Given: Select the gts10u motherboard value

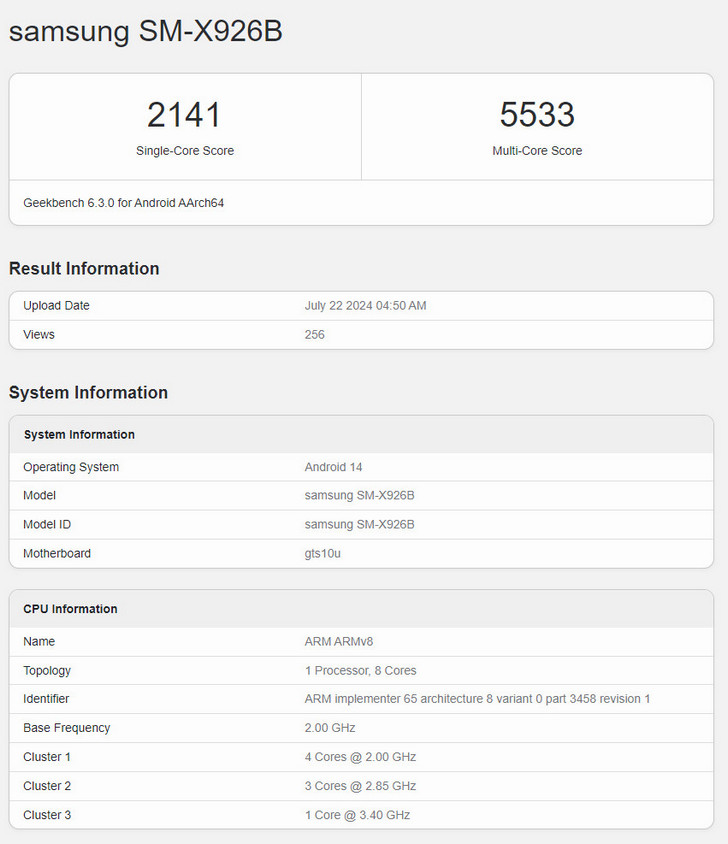Looking at the screenshot, I should [x=323, y=553].
